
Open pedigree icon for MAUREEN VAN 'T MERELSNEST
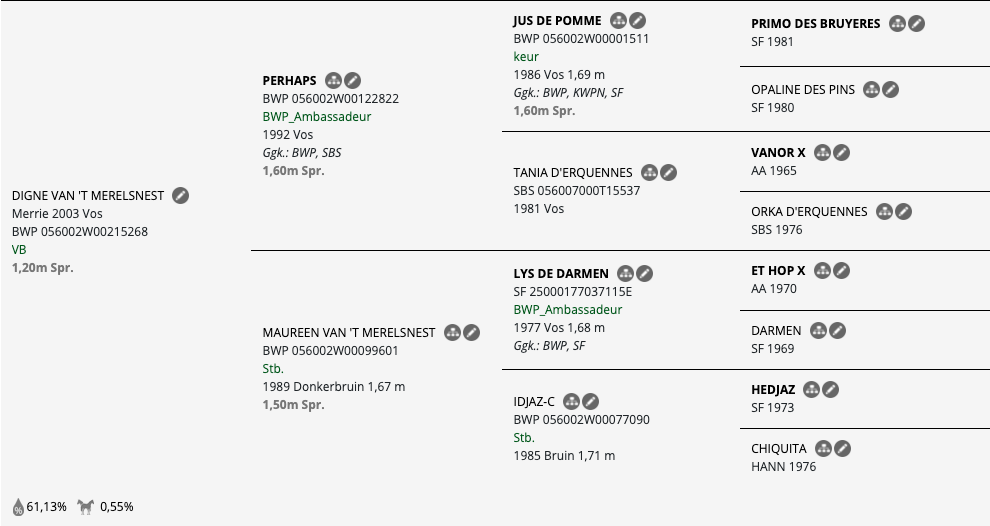[x=453, y=332]
